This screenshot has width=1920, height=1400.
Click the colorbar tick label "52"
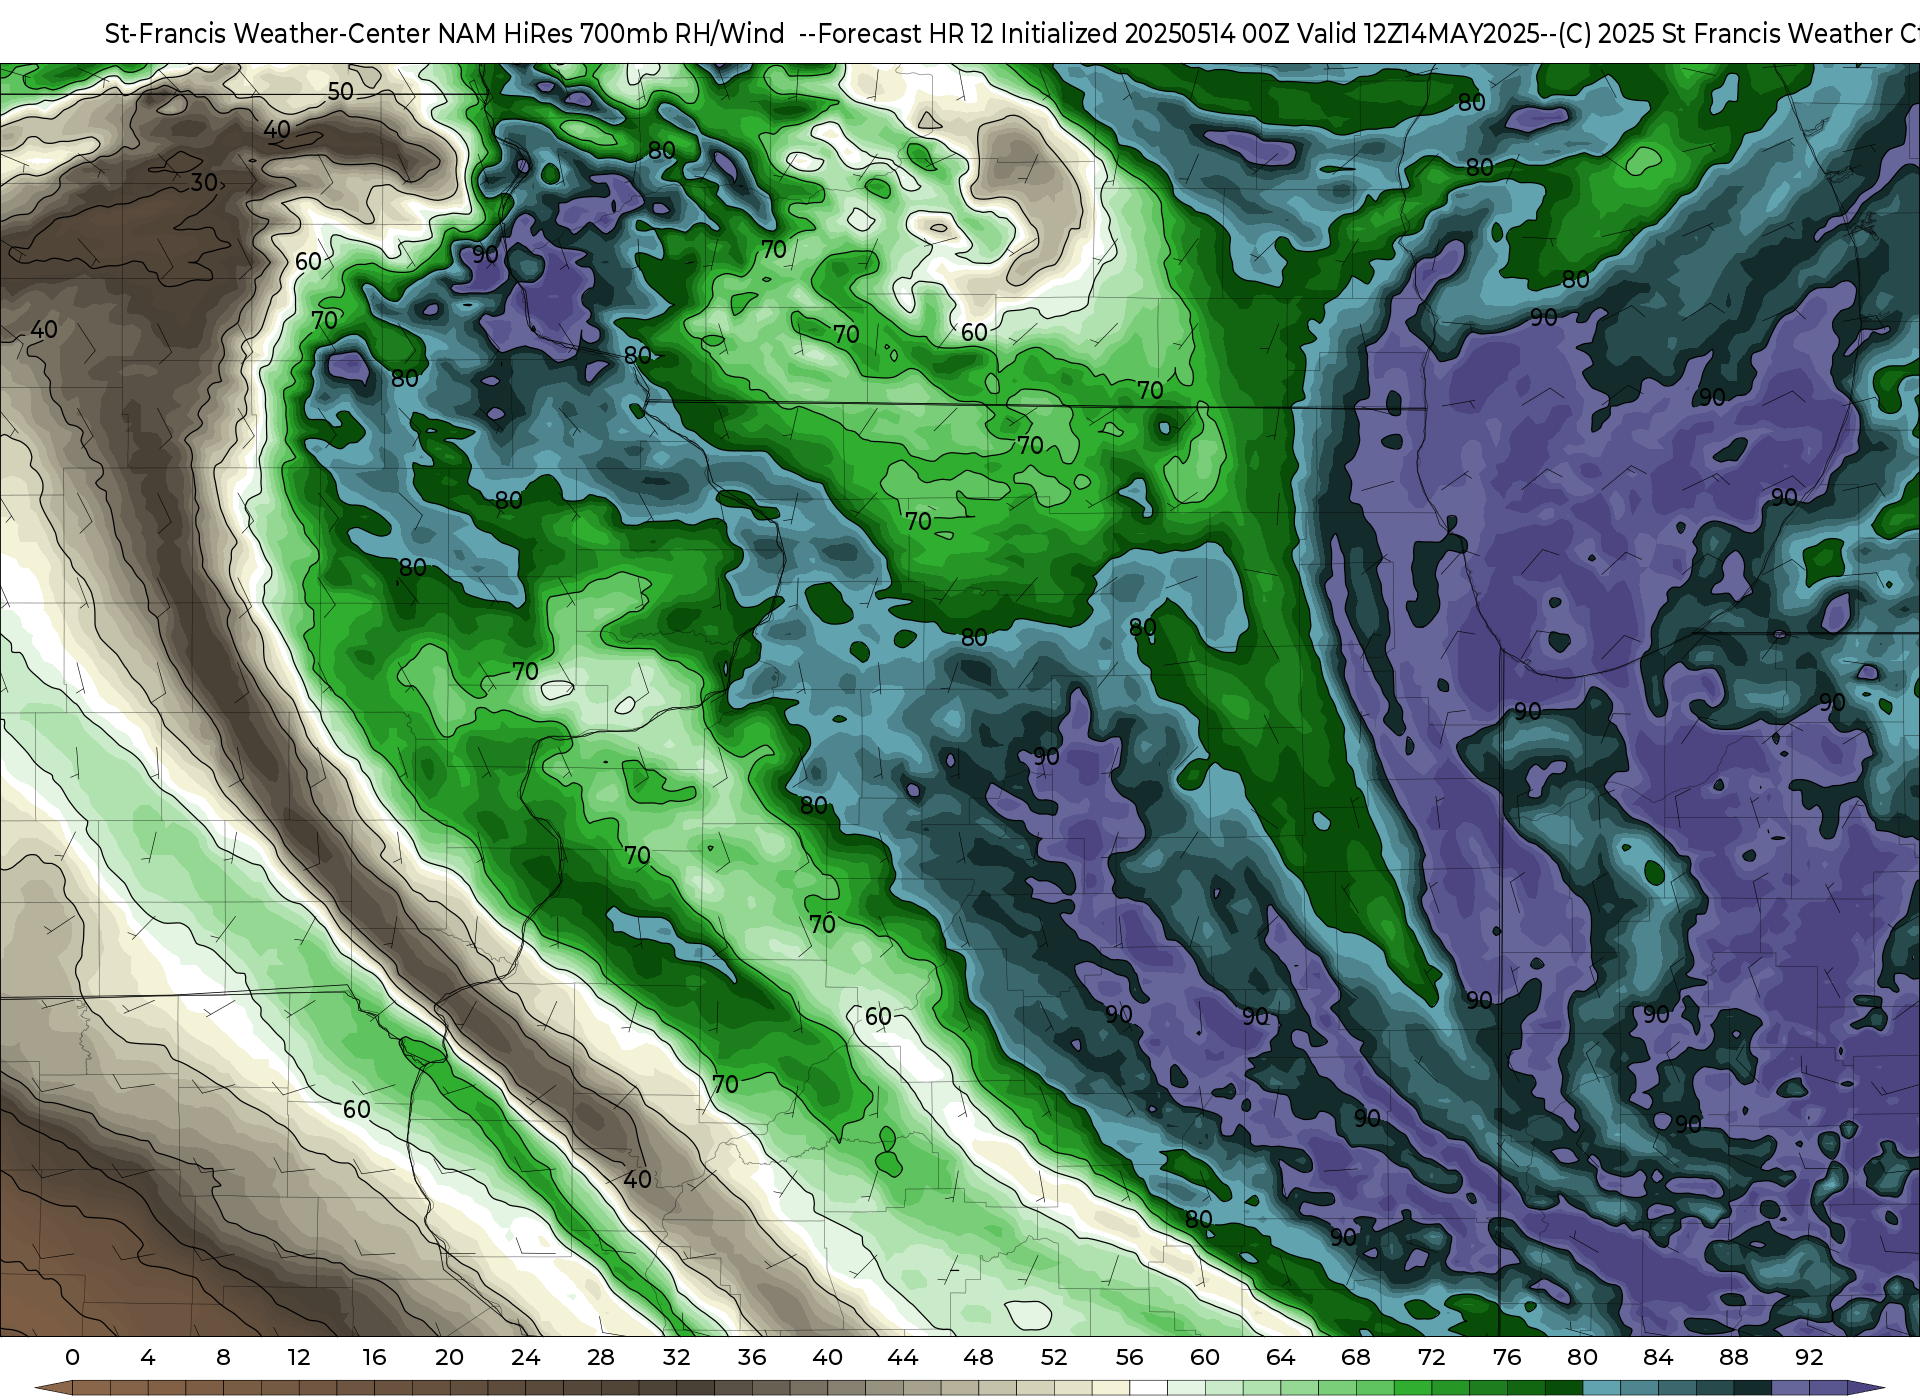[1054, 1357]
